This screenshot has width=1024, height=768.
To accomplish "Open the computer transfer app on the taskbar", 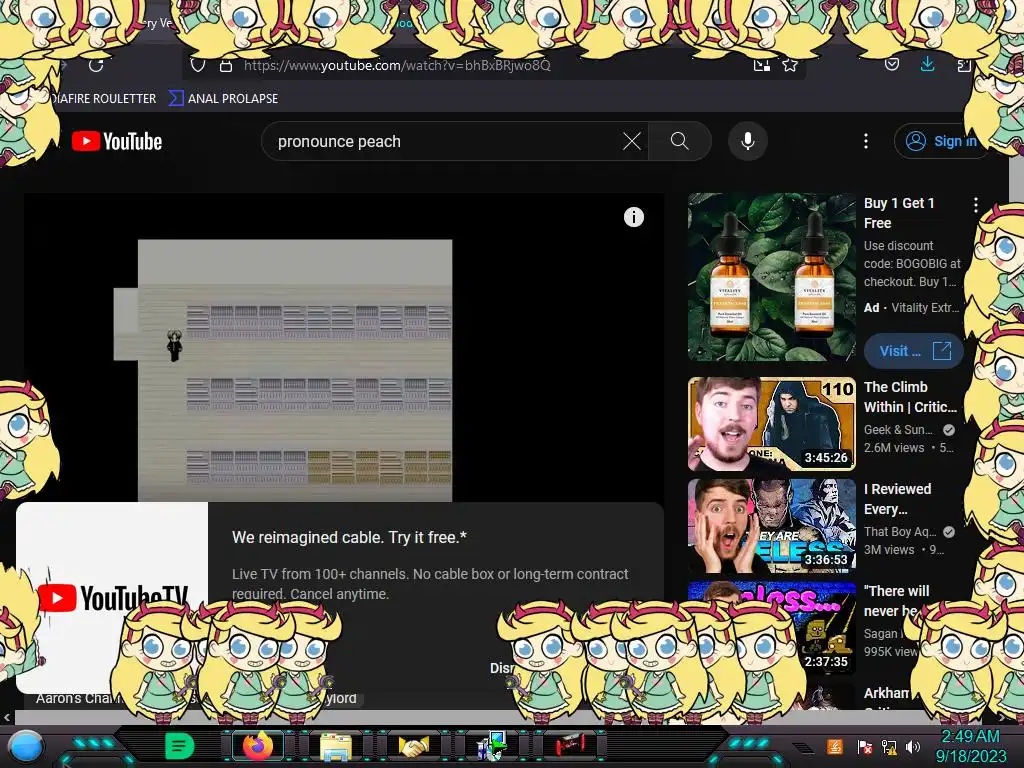I will tap(492, 746).
